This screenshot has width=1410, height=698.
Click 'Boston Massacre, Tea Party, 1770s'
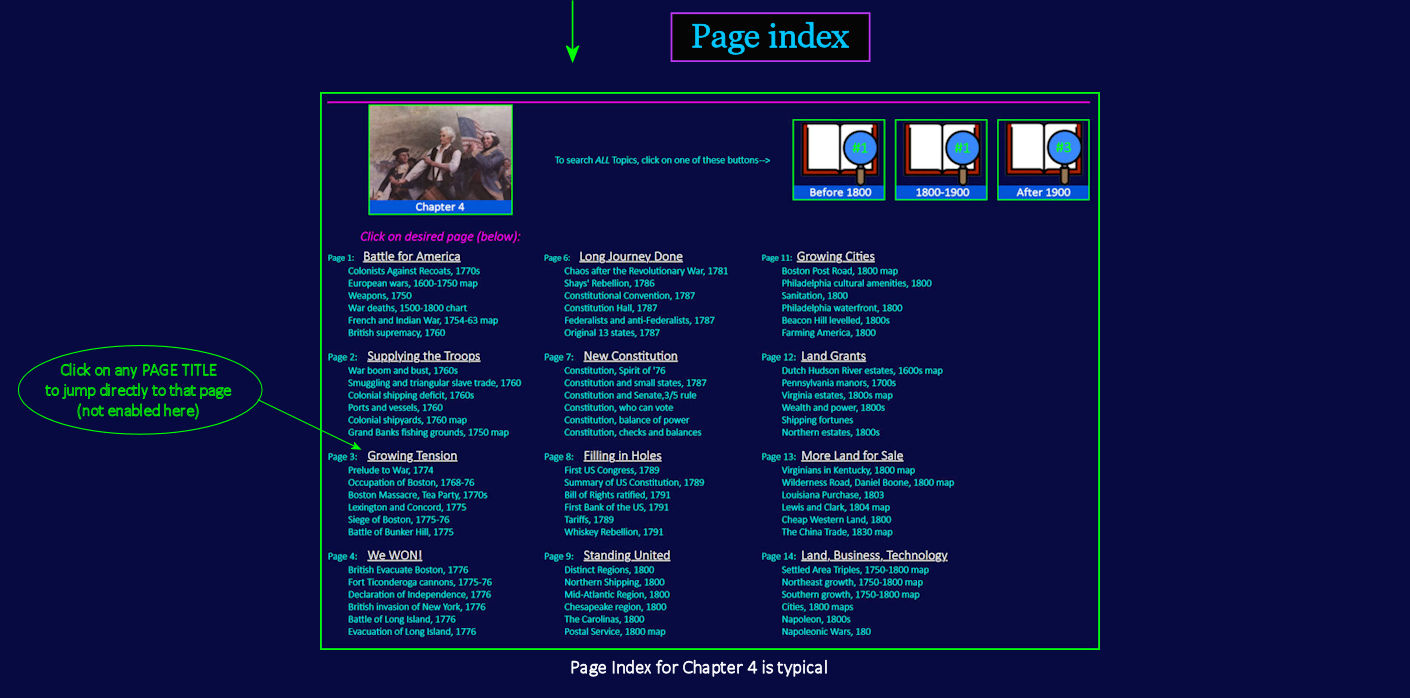[418, 495]
